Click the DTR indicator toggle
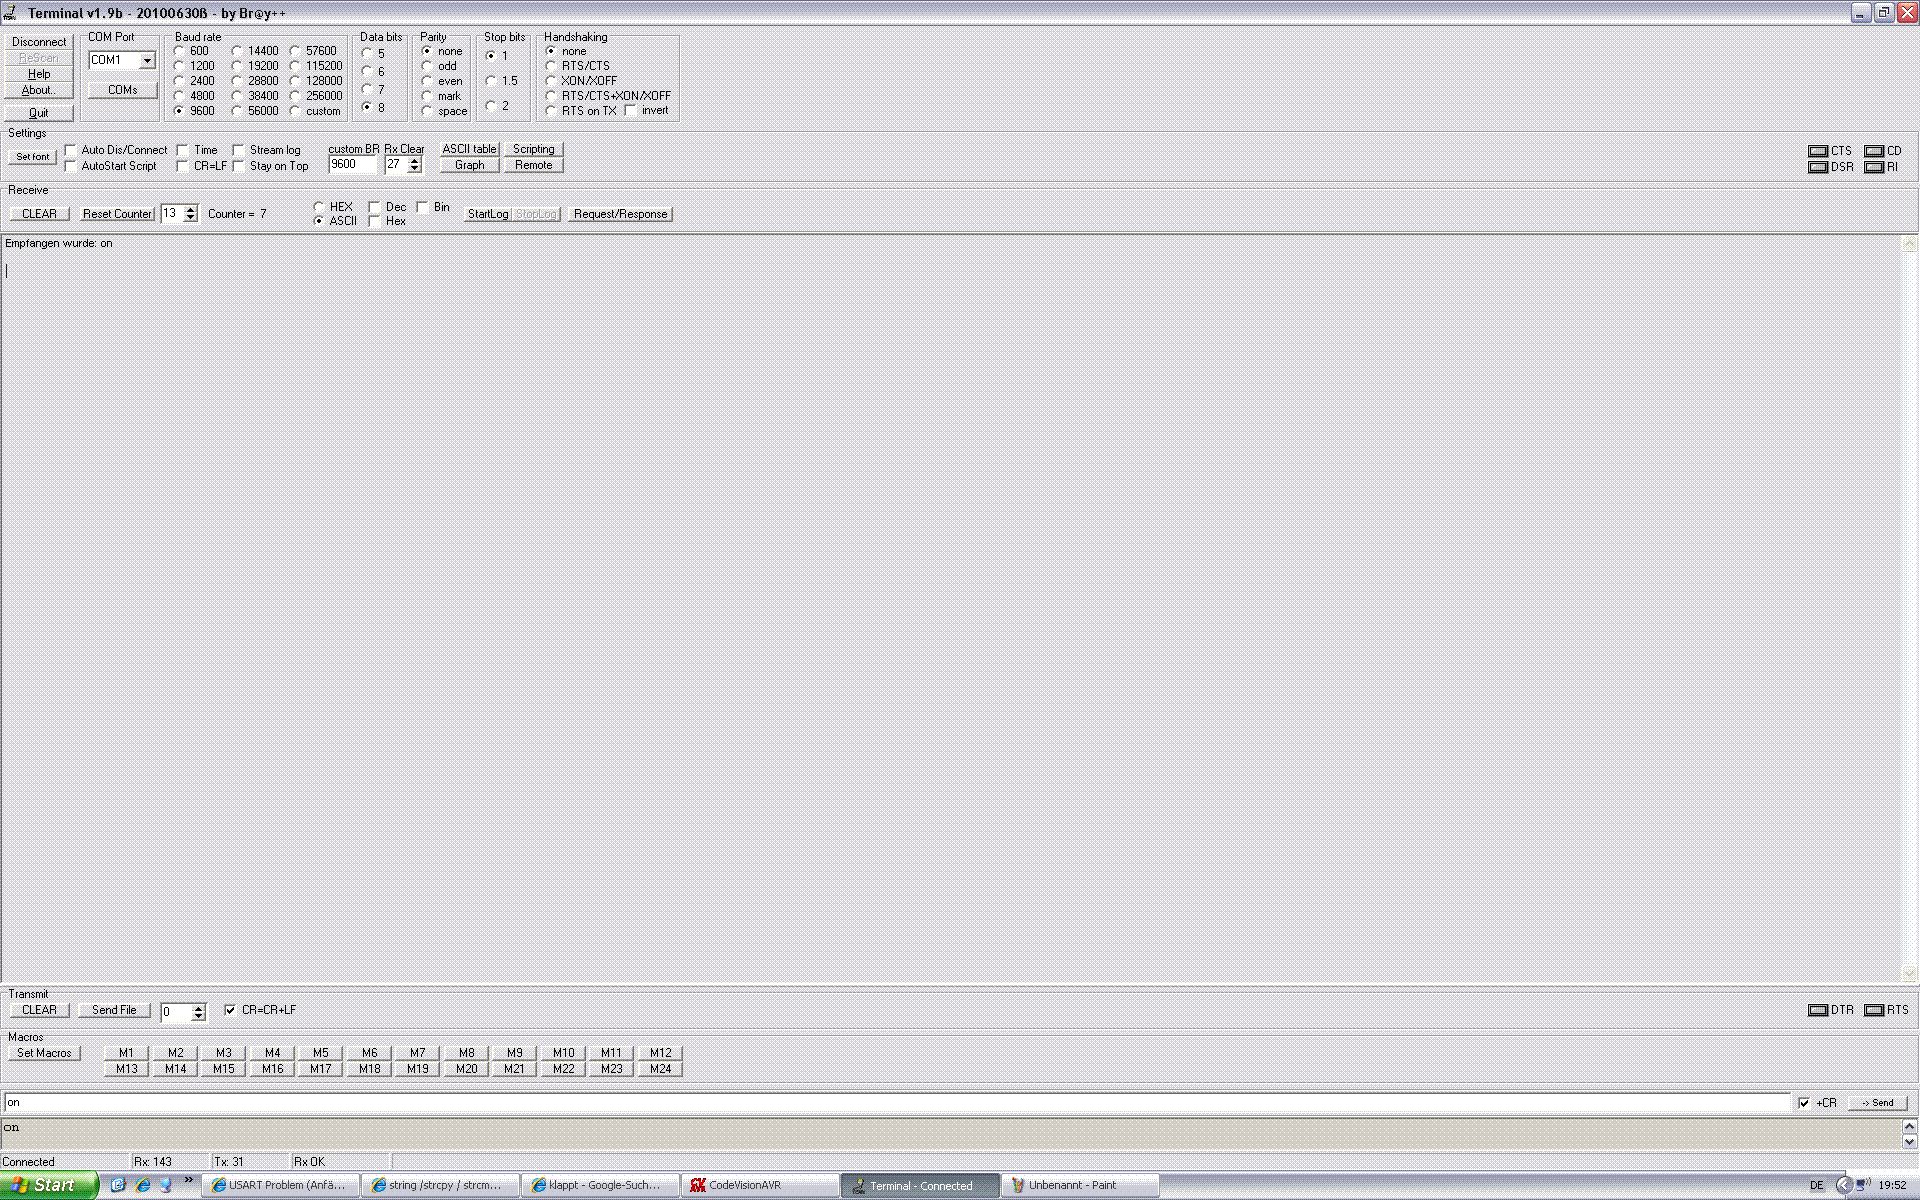The width and height of the screenshot is (1920, 1200). click(1818, 1010)
